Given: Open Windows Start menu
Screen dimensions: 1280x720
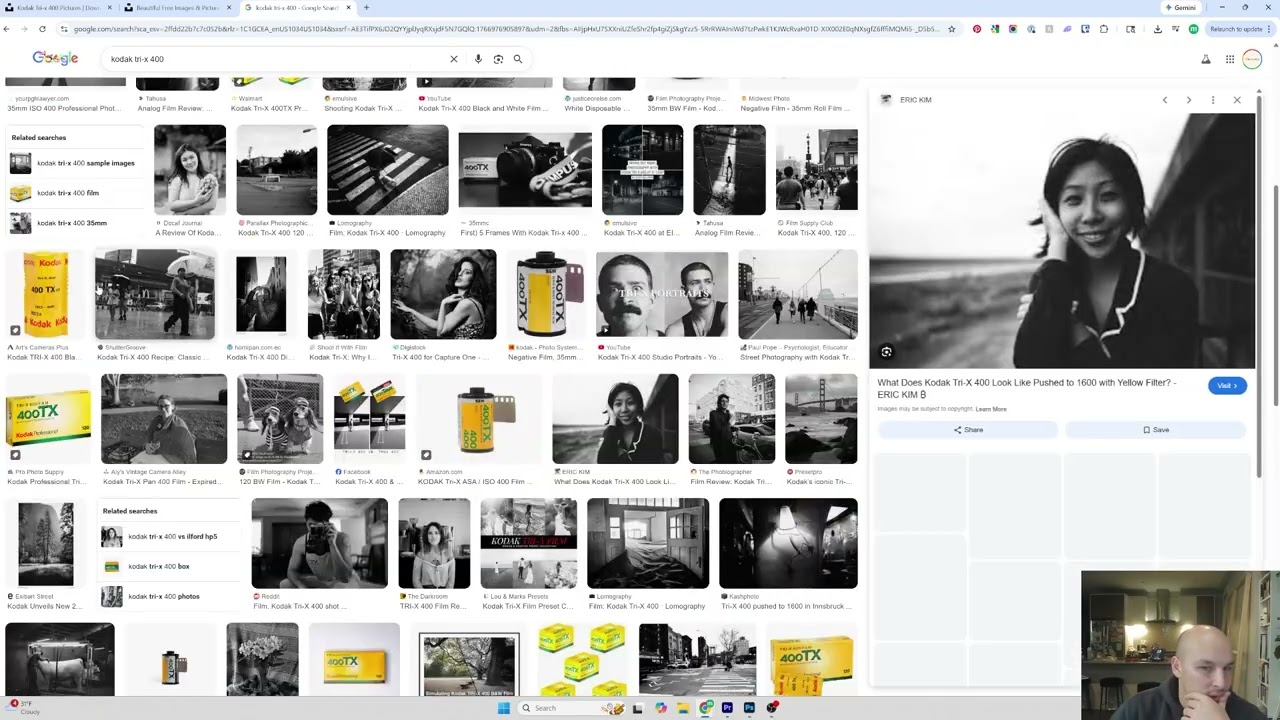Looking at the screenshot, I should [503, 708].
